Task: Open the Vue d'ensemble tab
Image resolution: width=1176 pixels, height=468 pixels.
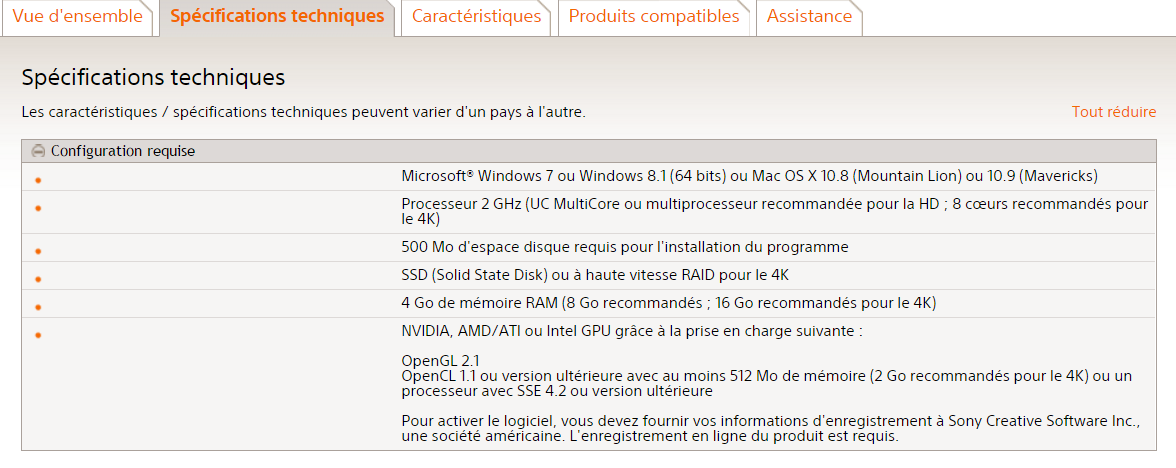Action: point(77,17)
